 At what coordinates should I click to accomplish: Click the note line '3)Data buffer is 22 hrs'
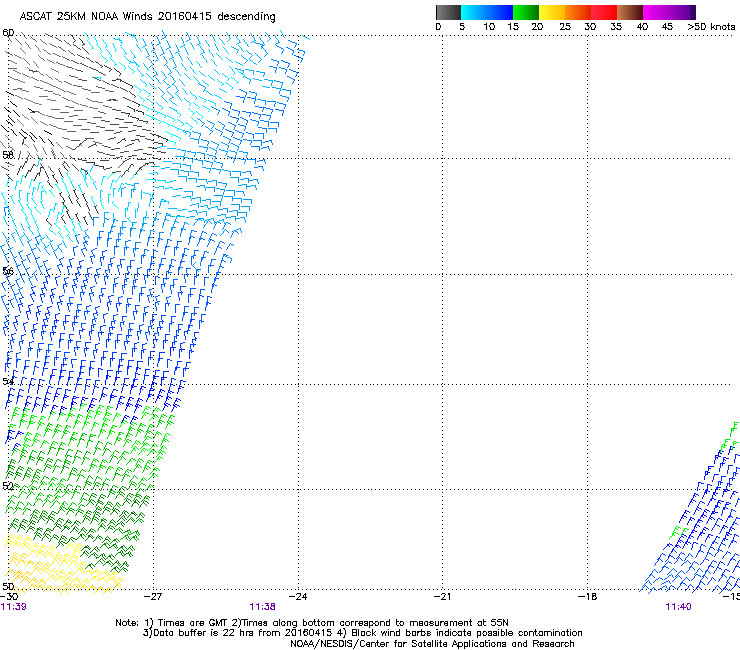362,633
